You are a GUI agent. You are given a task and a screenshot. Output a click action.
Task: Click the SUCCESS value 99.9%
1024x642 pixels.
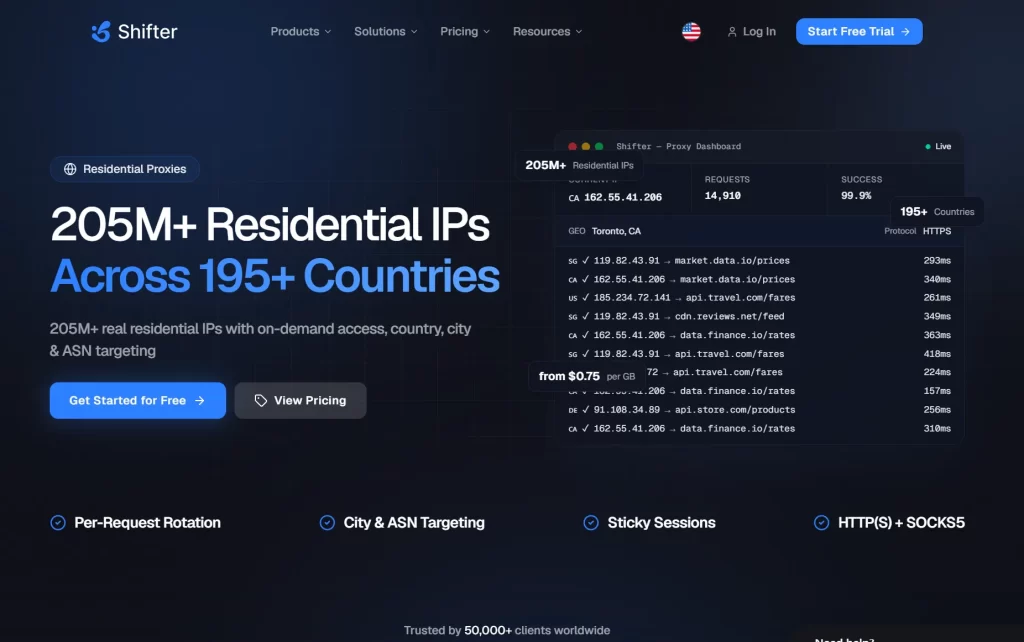click(856, 195)
